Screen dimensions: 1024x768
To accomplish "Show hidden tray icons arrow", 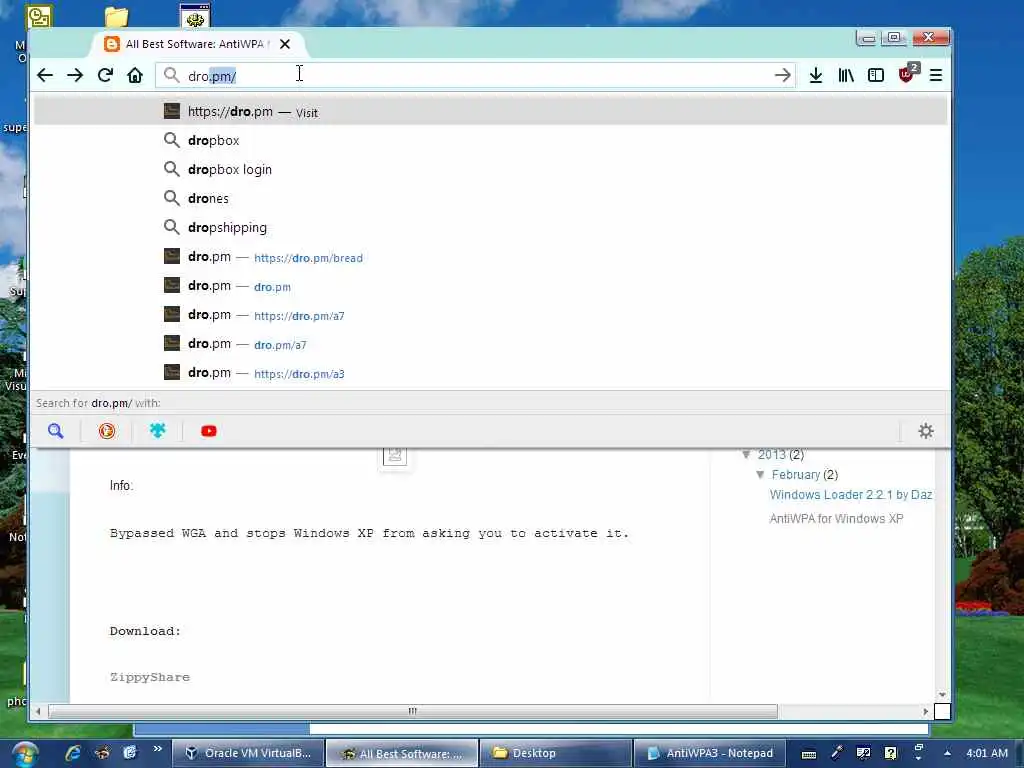I will [x=947, y=753].
